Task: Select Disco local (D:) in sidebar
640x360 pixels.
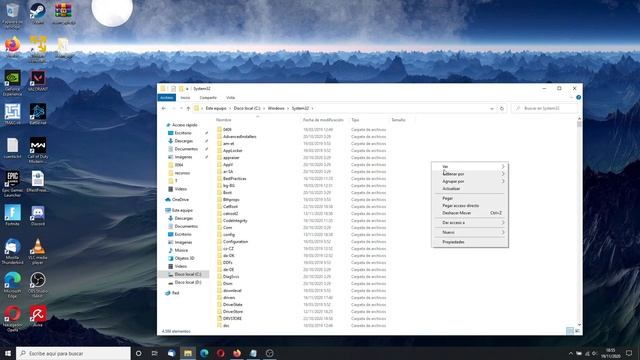Action: (x=187, y=282)
